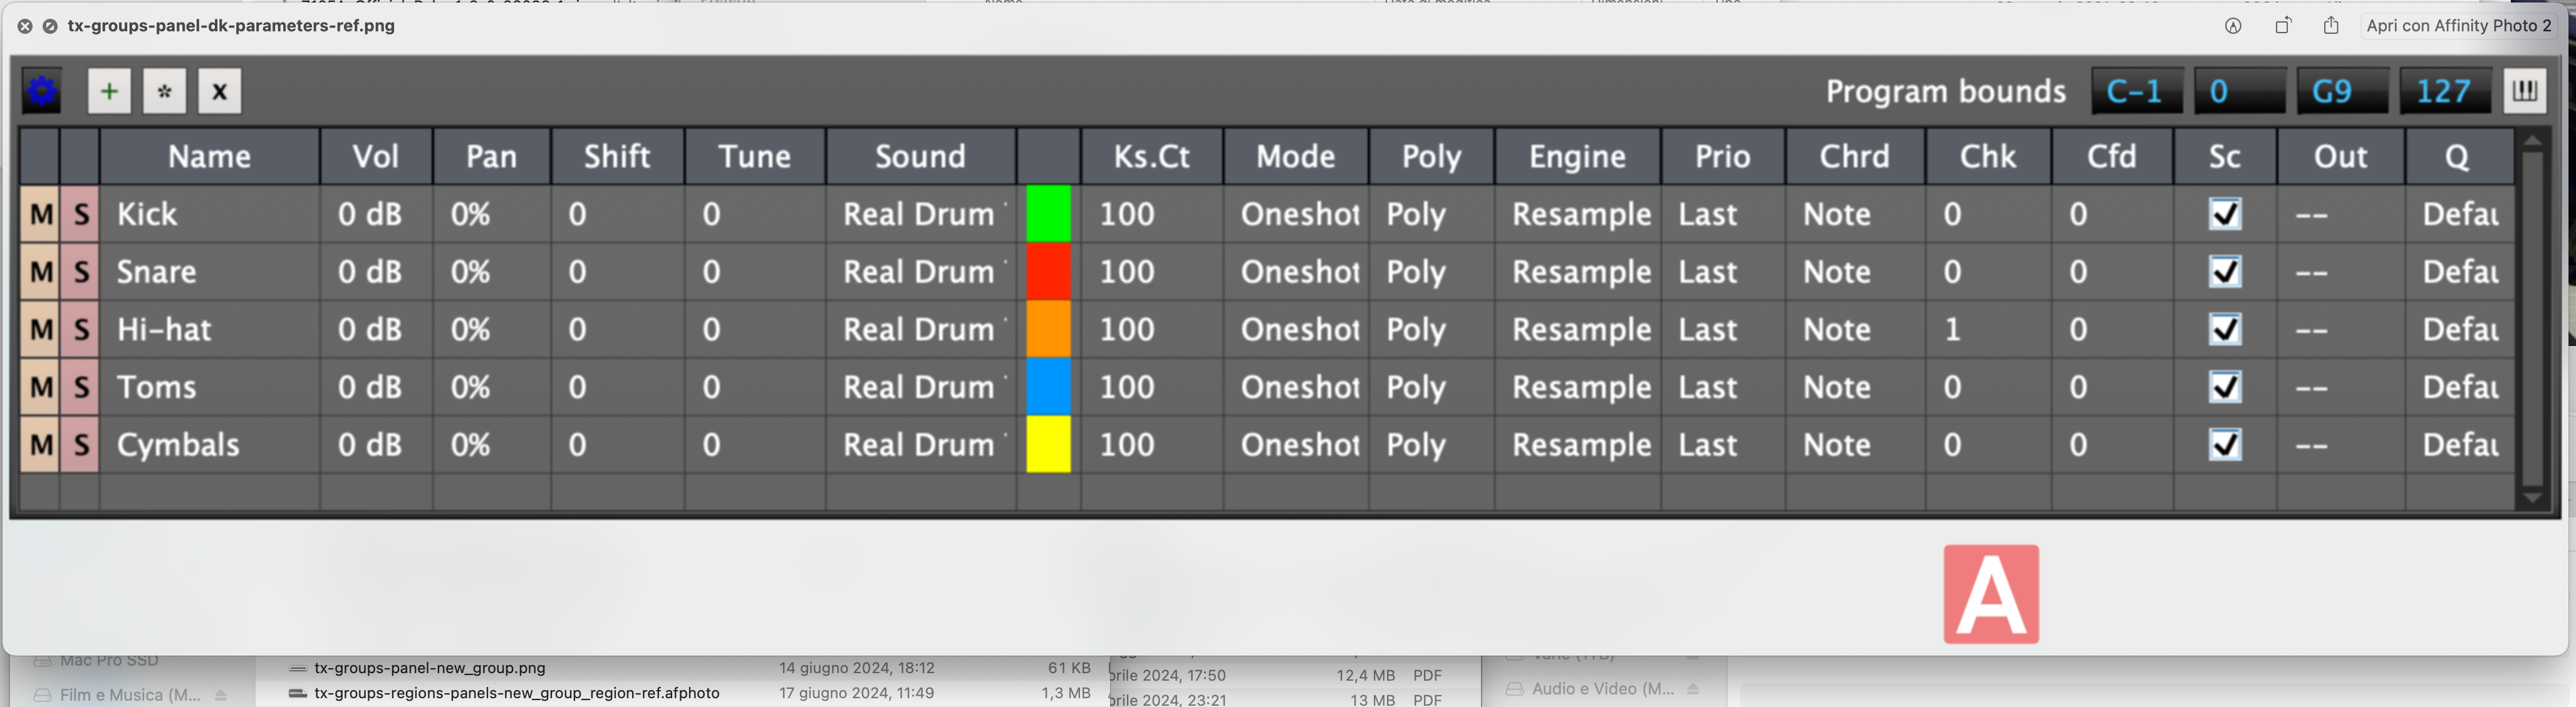This screenshot has height=707, width=2576.
Task: Uncheck Sc checkbox for Toms
Action: (x=2225, y=387)
